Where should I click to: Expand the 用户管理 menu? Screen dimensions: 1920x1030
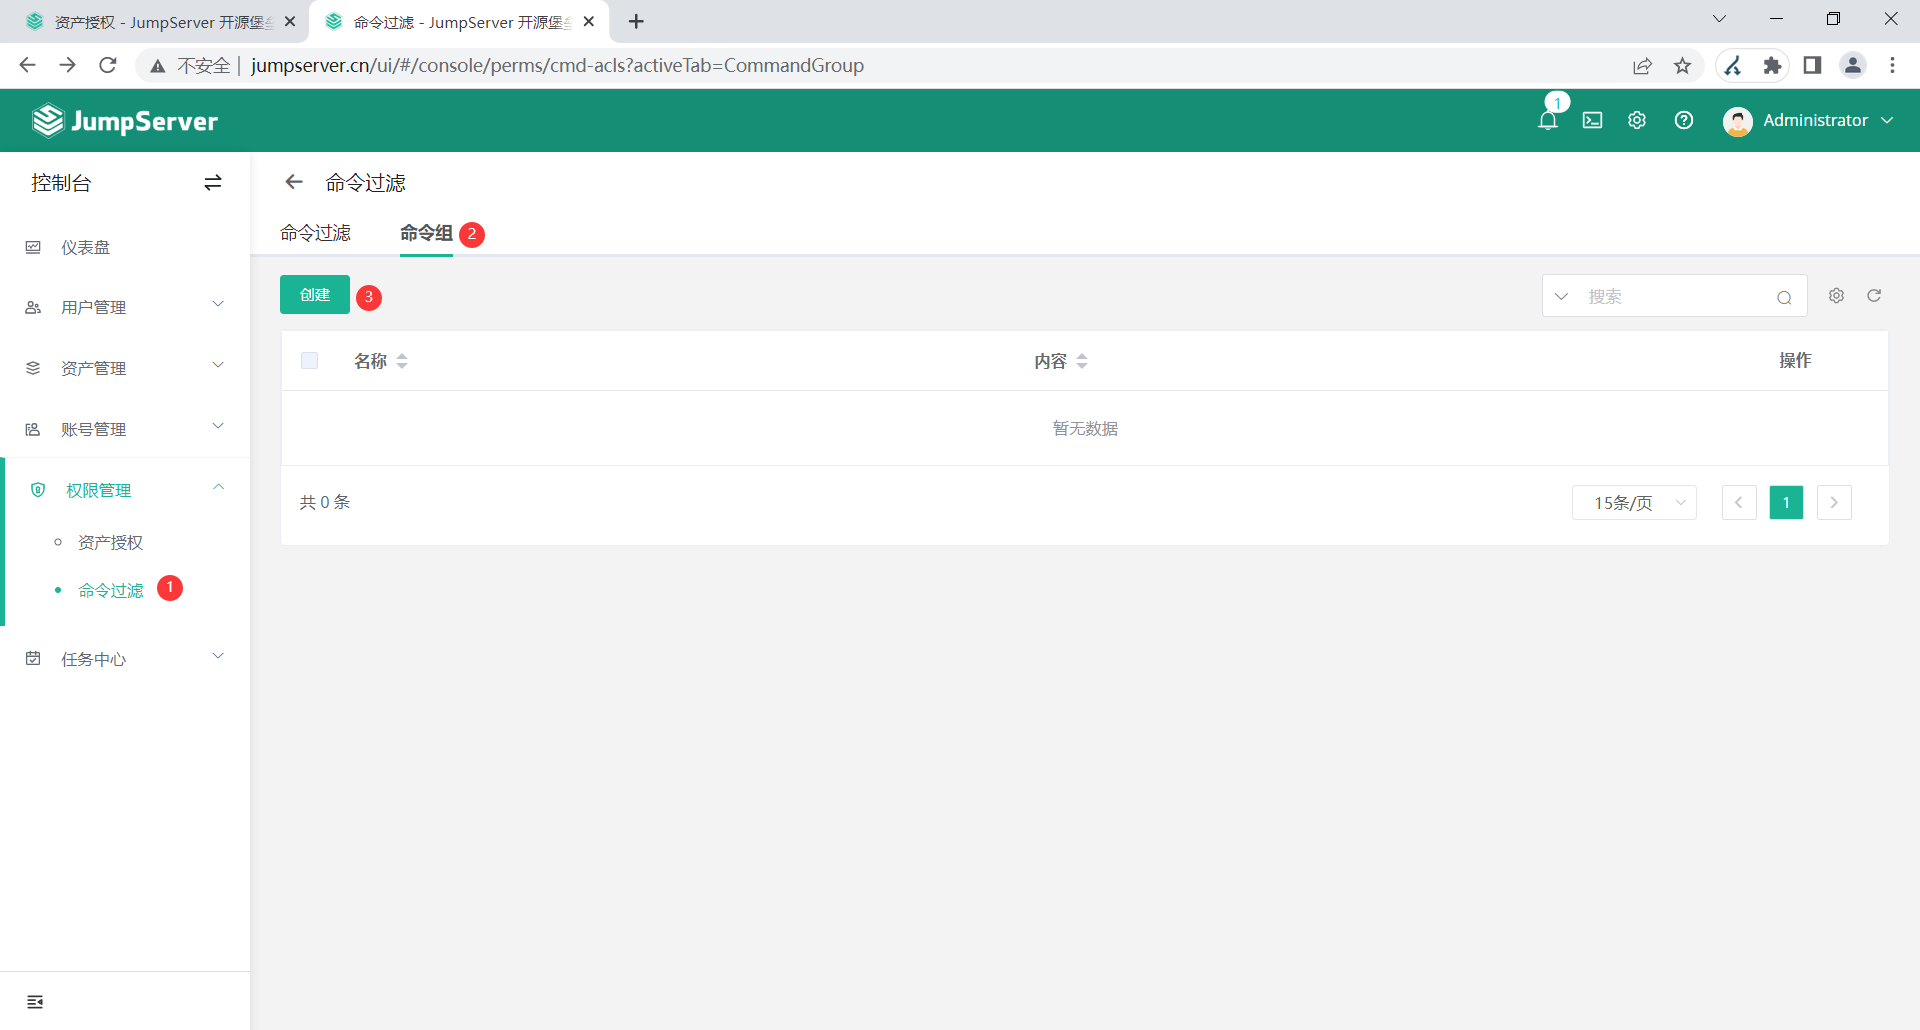pyautogui.click(x=125, y=307)
